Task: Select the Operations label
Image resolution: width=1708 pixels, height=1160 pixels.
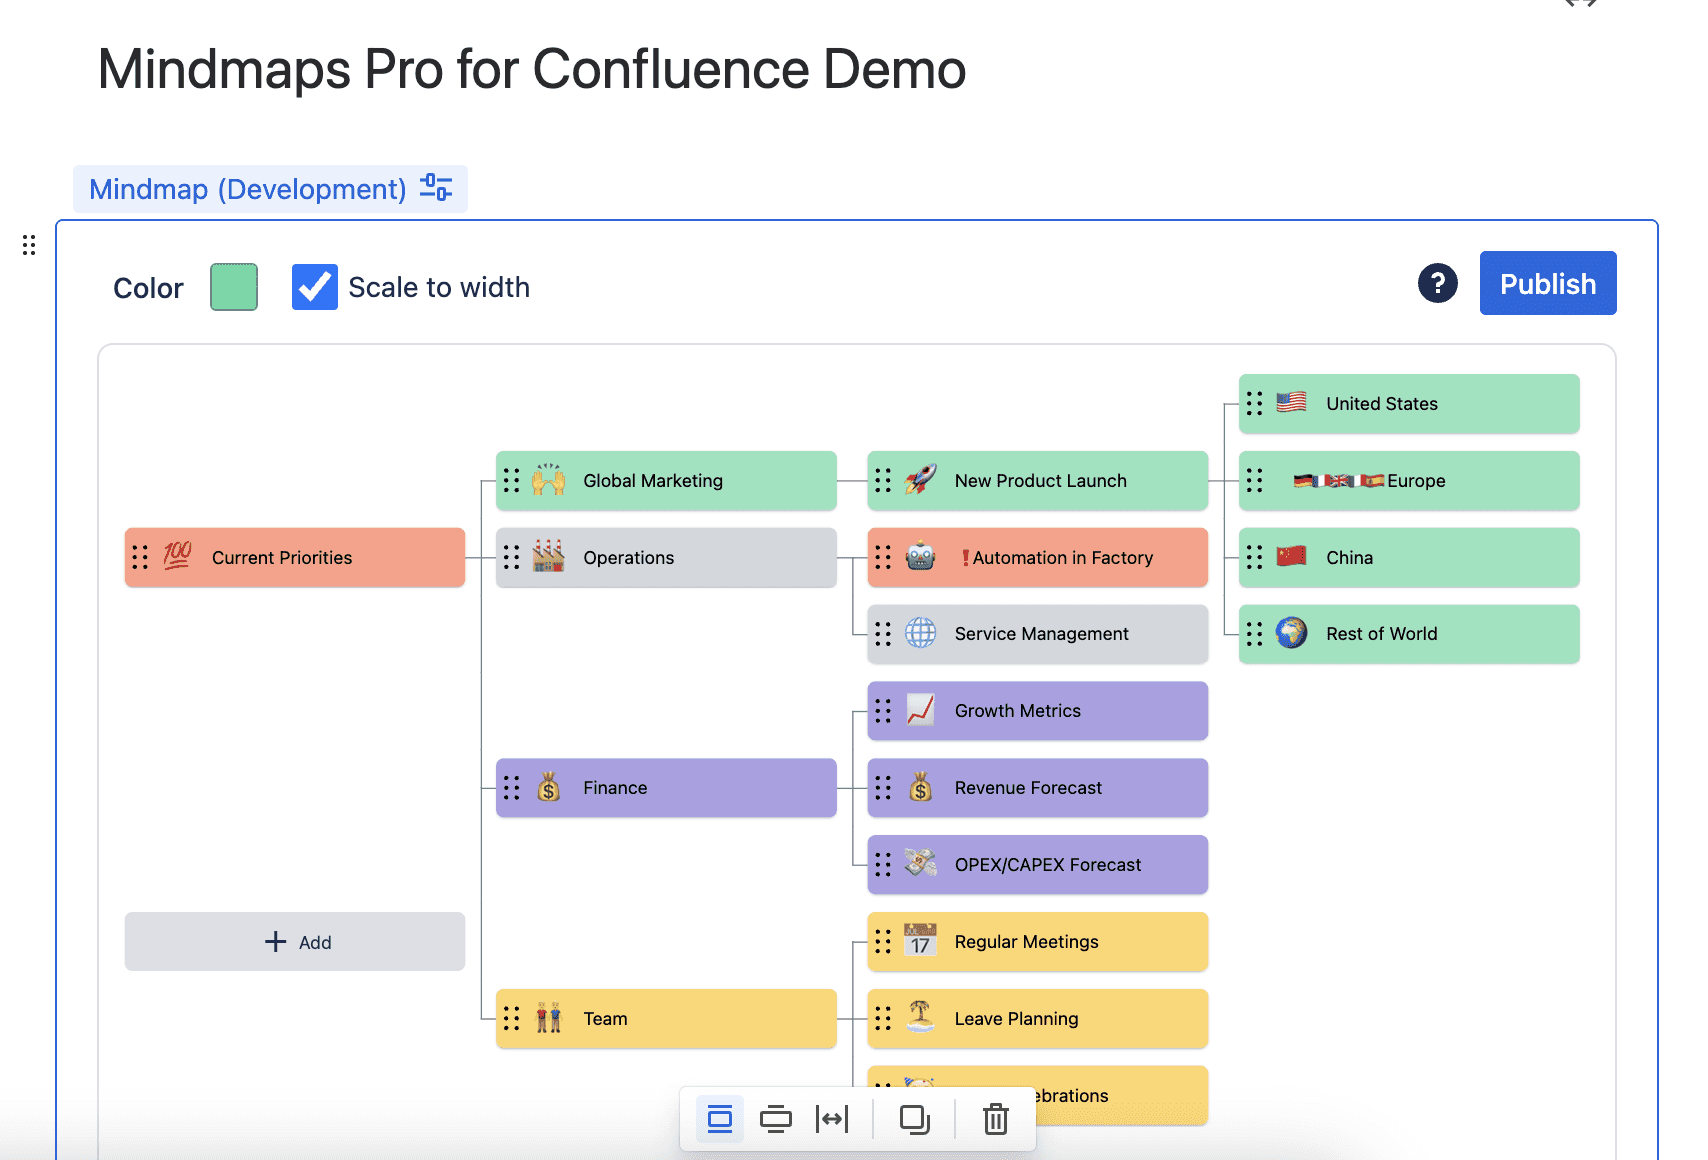Action: [x=629, y=558]
